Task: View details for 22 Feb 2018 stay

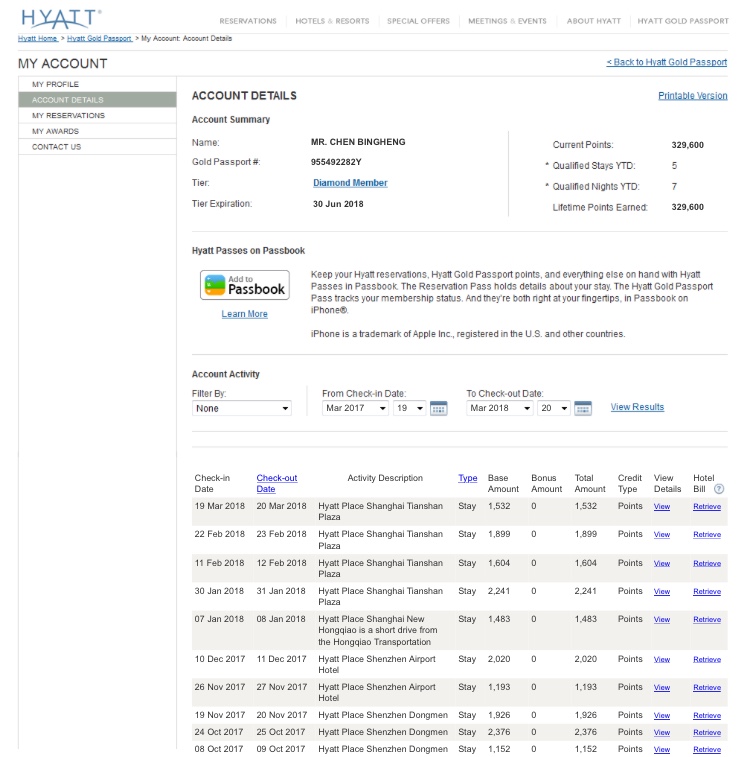Action: (662, 534)
